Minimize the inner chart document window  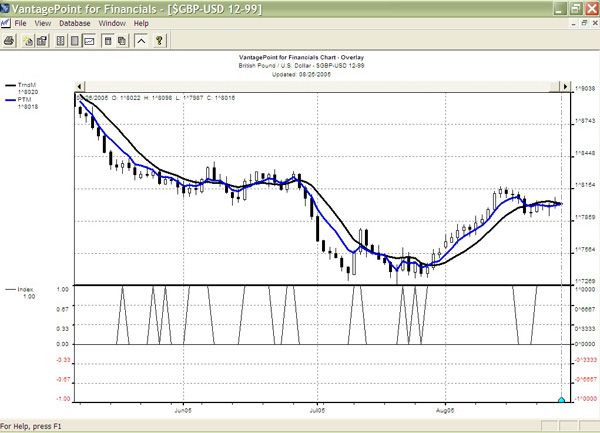point(573,24)
